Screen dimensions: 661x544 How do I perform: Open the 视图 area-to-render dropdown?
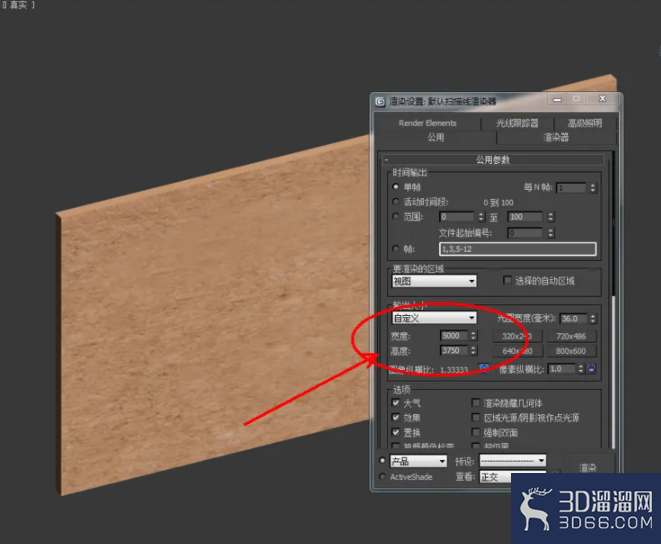point(434,281)
